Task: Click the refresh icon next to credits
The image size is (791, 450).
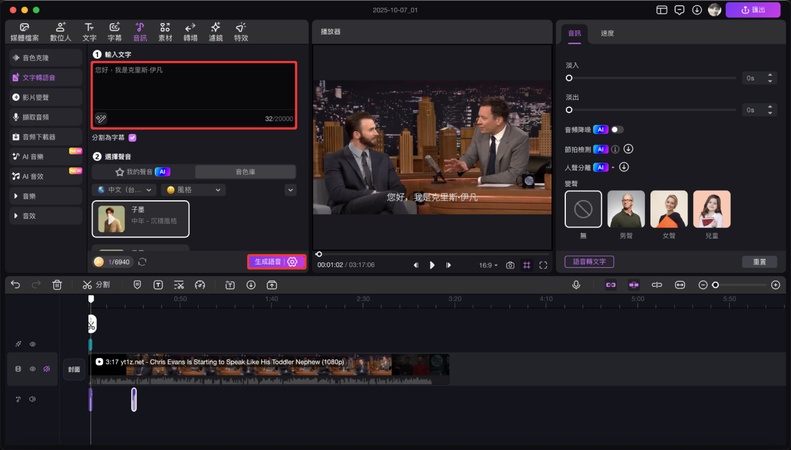Action: tap(142, 261)
